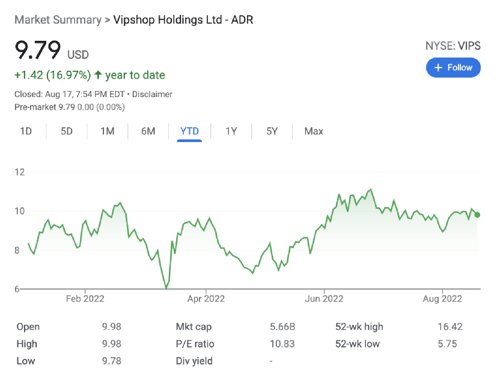Screen dimensions: 500x368
Task: Click the plus Follow button
Action: 453,68
